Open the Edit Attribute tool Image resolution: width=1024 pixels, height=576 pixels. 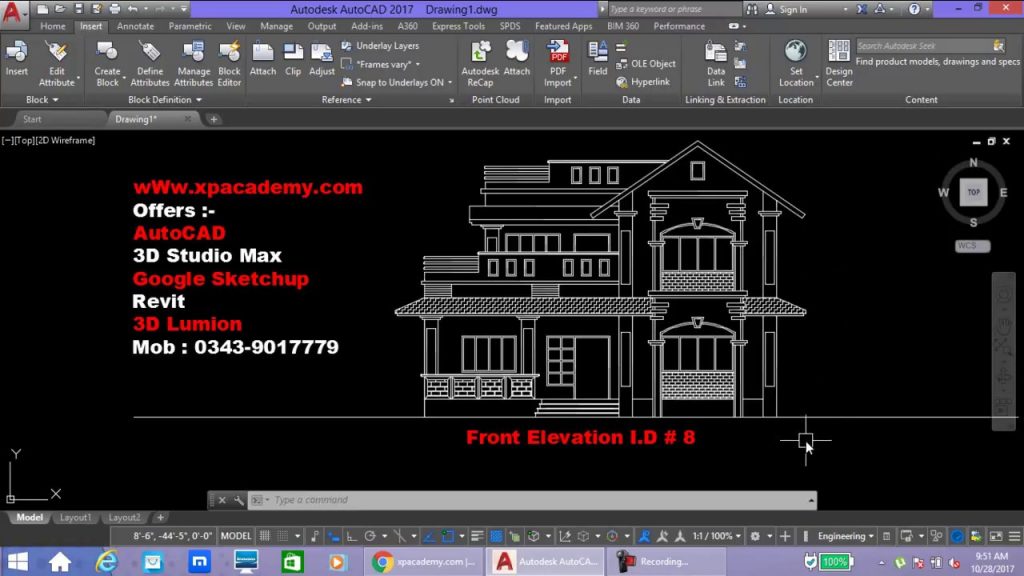pos(57,64)
